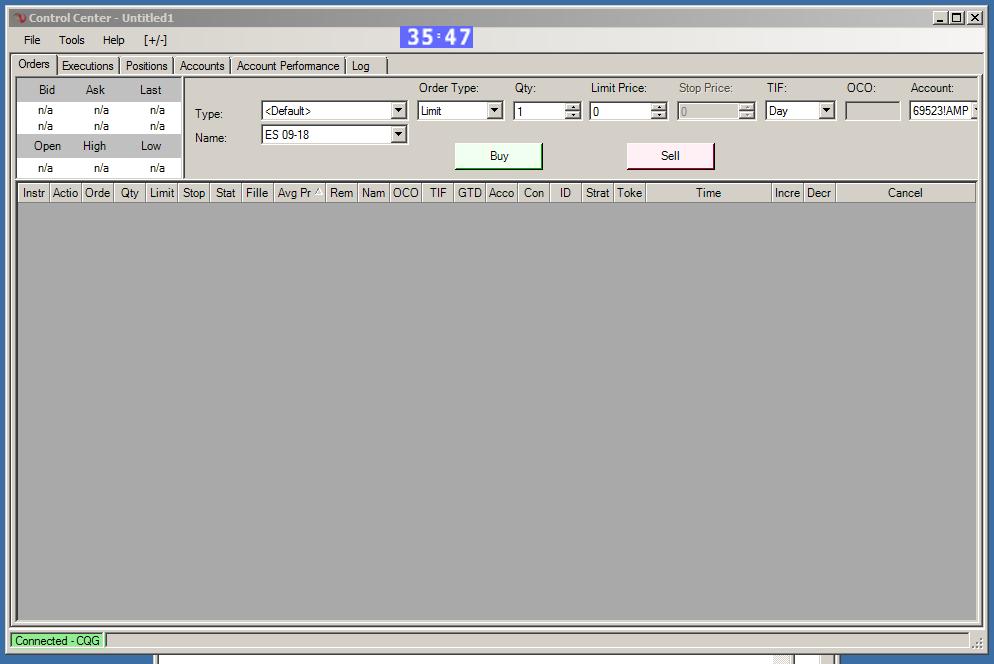Sort by TIF grid column header
Screen dimensions: 994x664
438,193
